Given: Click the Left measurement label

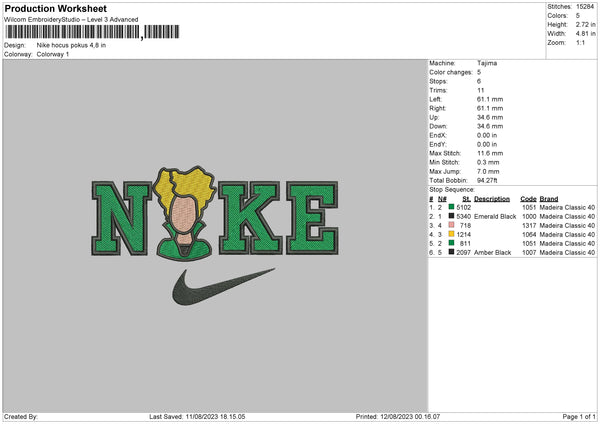Looking at the screenshot, I should click(x=435, y=99).
